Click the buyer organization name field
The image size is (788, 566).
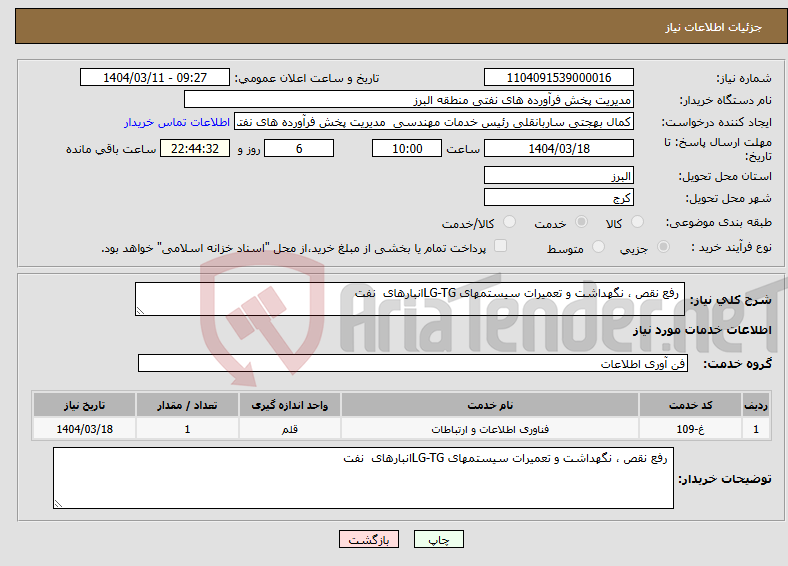coord(409,100)
